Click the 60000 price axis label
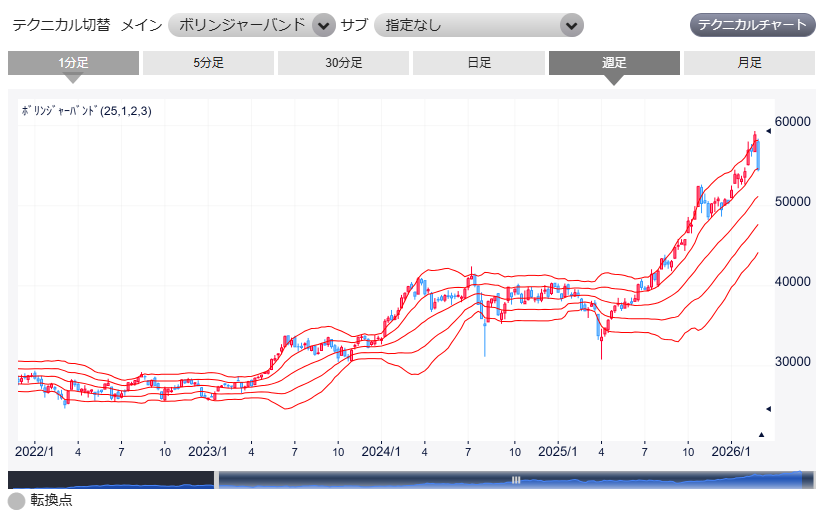 [792, 121]
